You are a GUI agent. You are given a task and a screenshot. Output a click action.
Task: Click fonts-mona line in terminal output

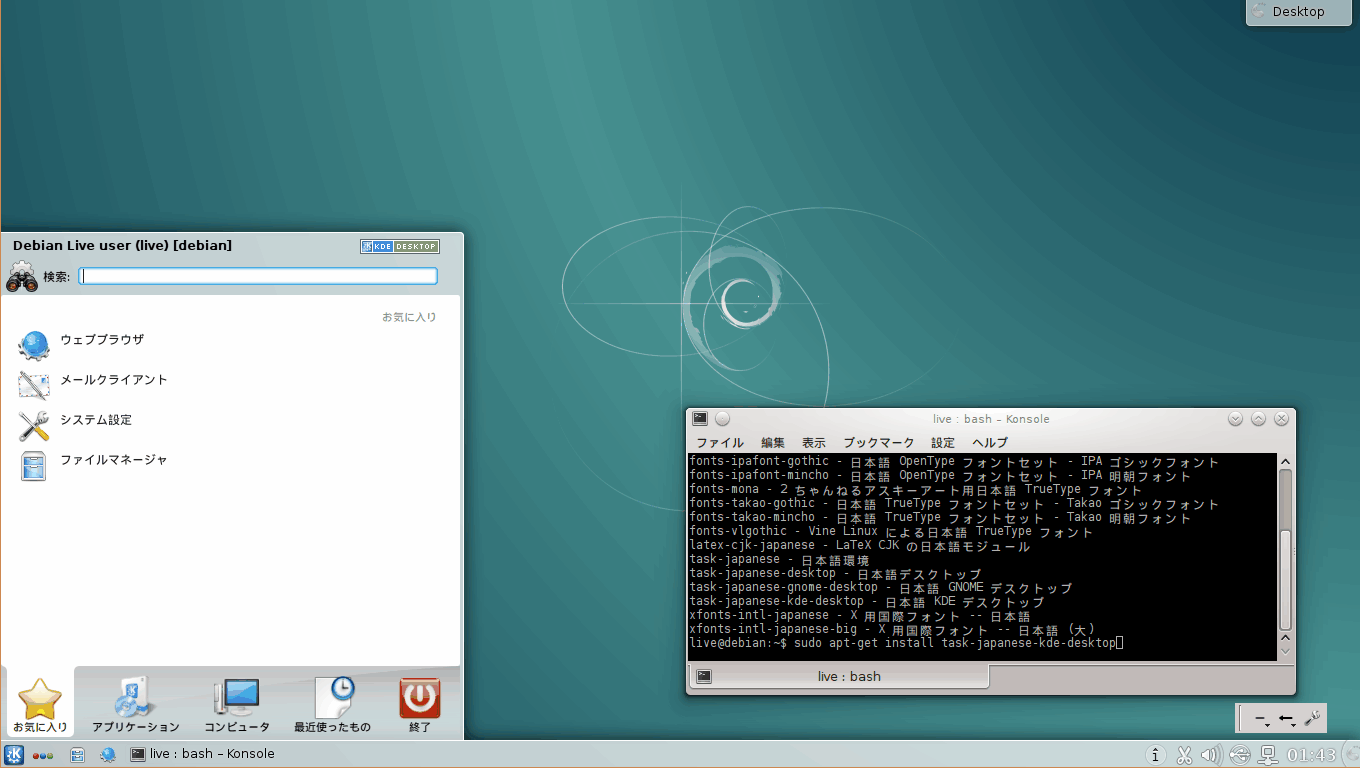(x=916, y=490)
